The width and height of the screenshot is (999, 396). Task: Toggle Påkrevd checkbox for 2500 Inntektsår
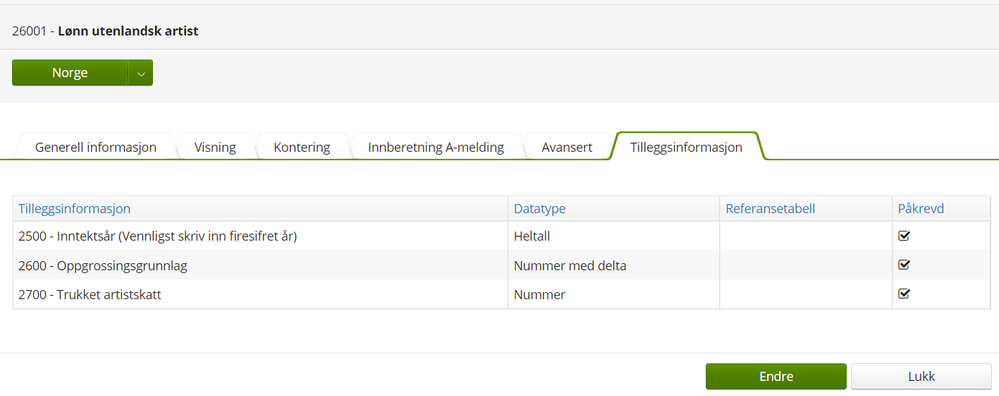click(x=903, y=236)
